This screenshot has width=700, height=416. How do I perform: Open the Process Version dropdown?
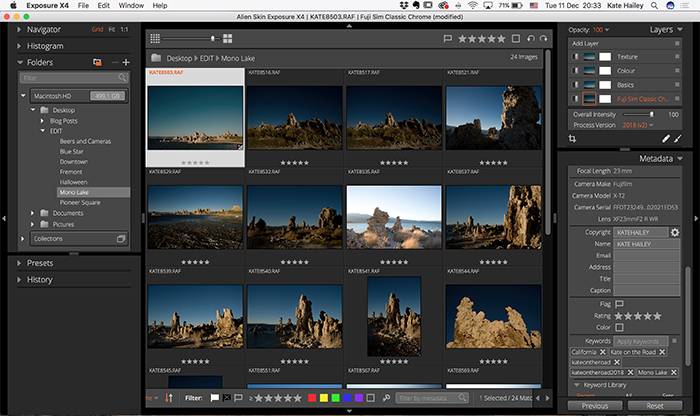tap(638, 125)
